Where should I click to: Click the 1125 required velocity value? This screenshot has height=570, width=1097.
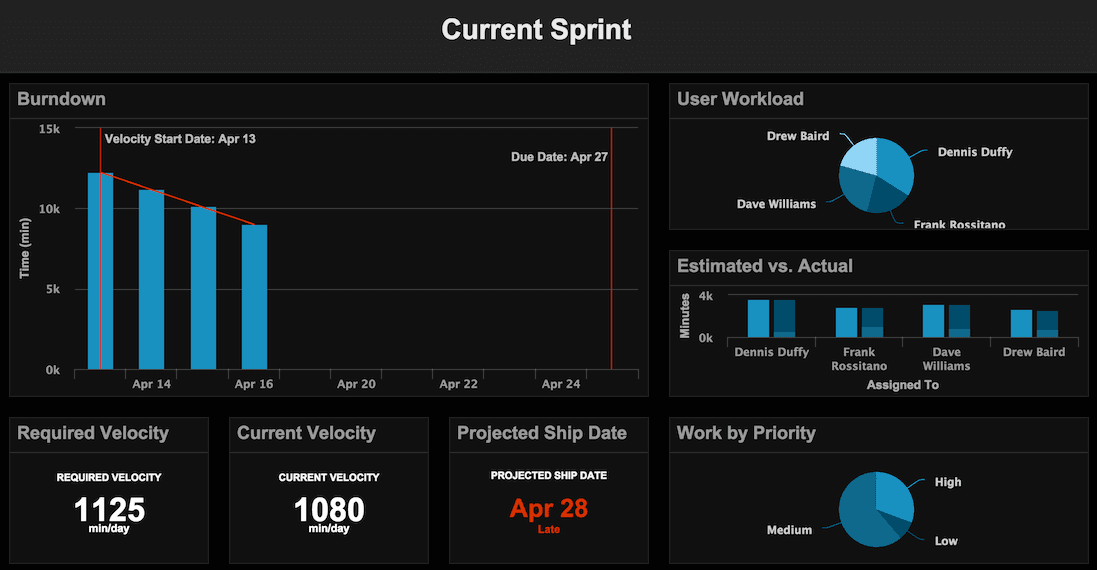pos(109,510)
